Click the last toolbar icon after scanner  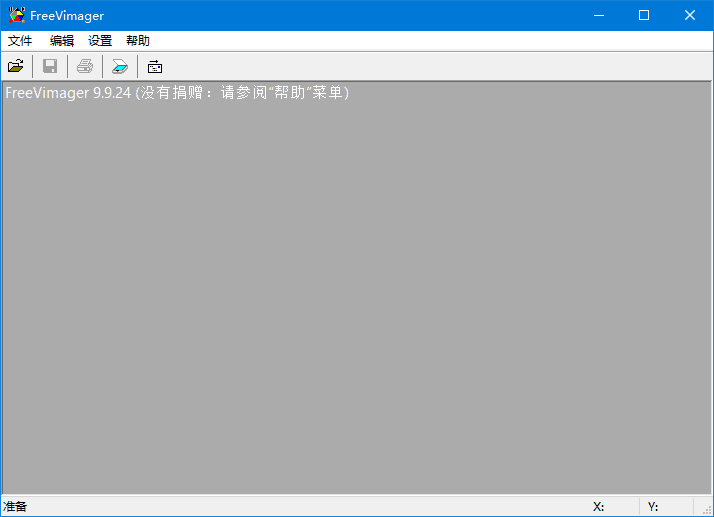(x=155, y=67)
